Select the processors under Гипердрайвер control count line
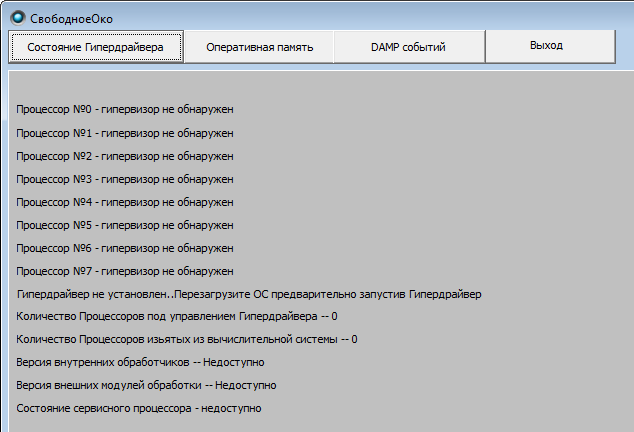 tap(177, 317)
